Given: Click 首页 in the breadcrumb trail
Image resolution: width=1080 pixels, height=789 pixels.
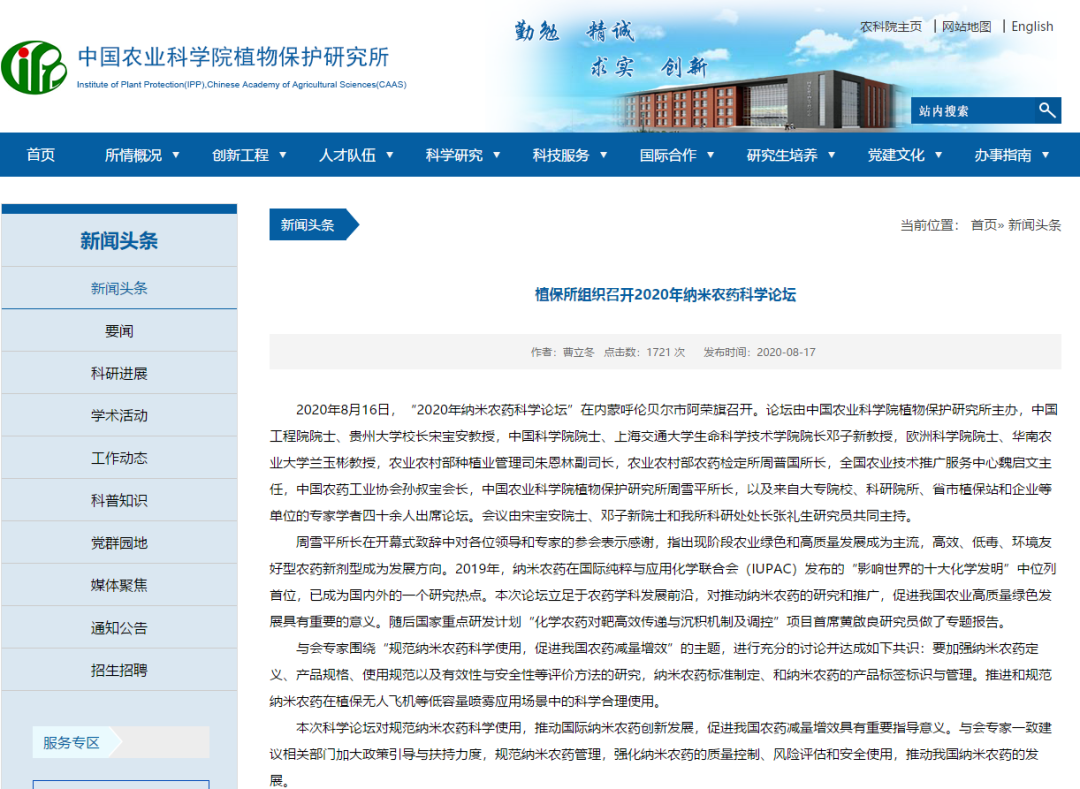Looking at the screenshot, I should 984,225.
